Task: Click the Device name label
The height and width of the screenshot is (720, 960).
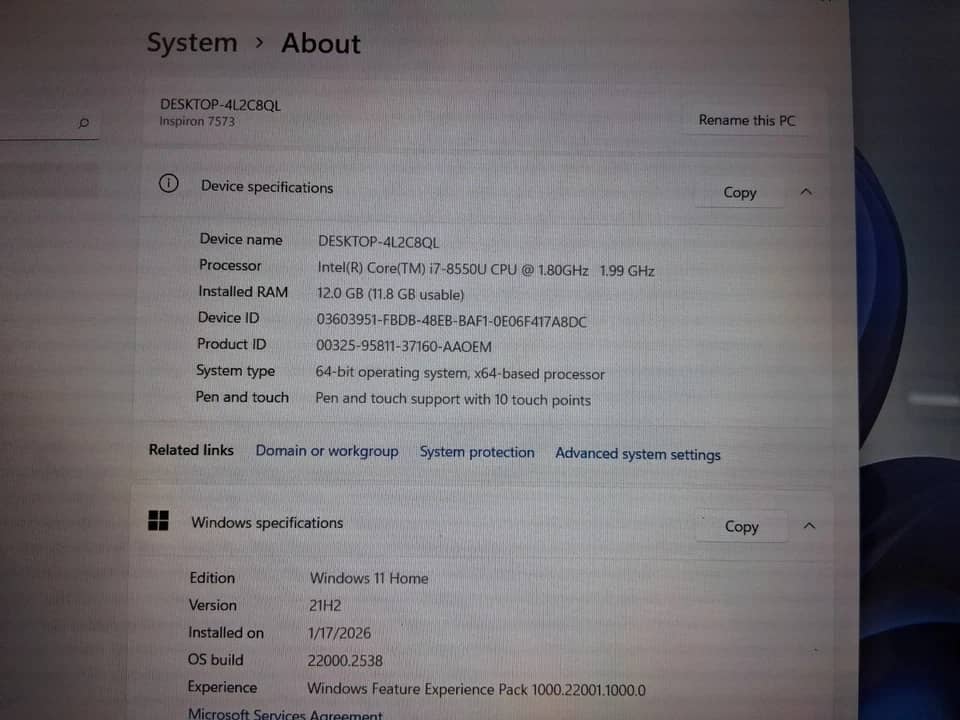Action: coord(241,239)
